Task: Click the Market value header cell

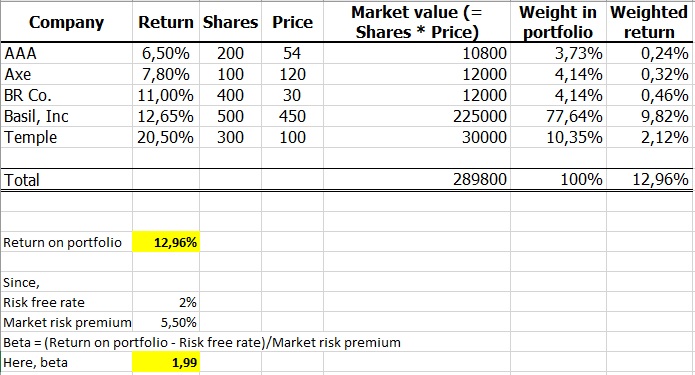Action: (x=417, y=22)
